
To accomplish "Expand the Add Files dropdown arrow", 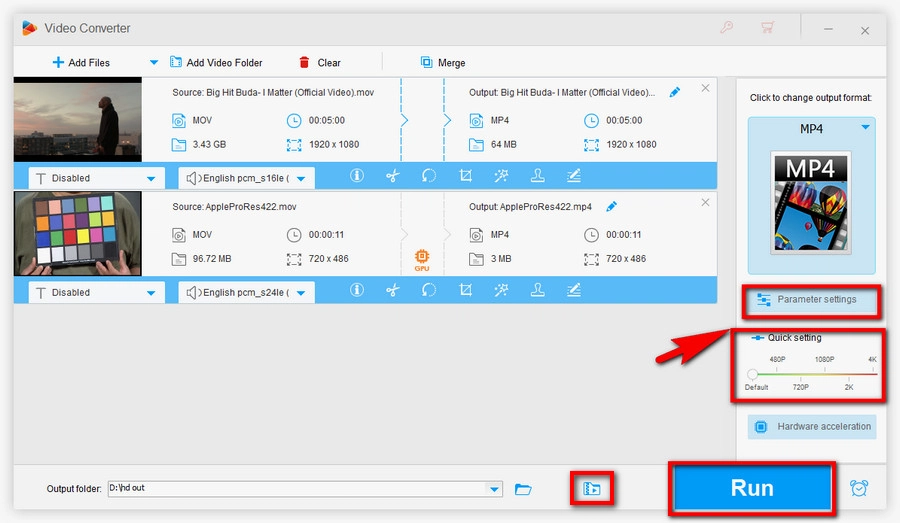I will pos(153,63).
